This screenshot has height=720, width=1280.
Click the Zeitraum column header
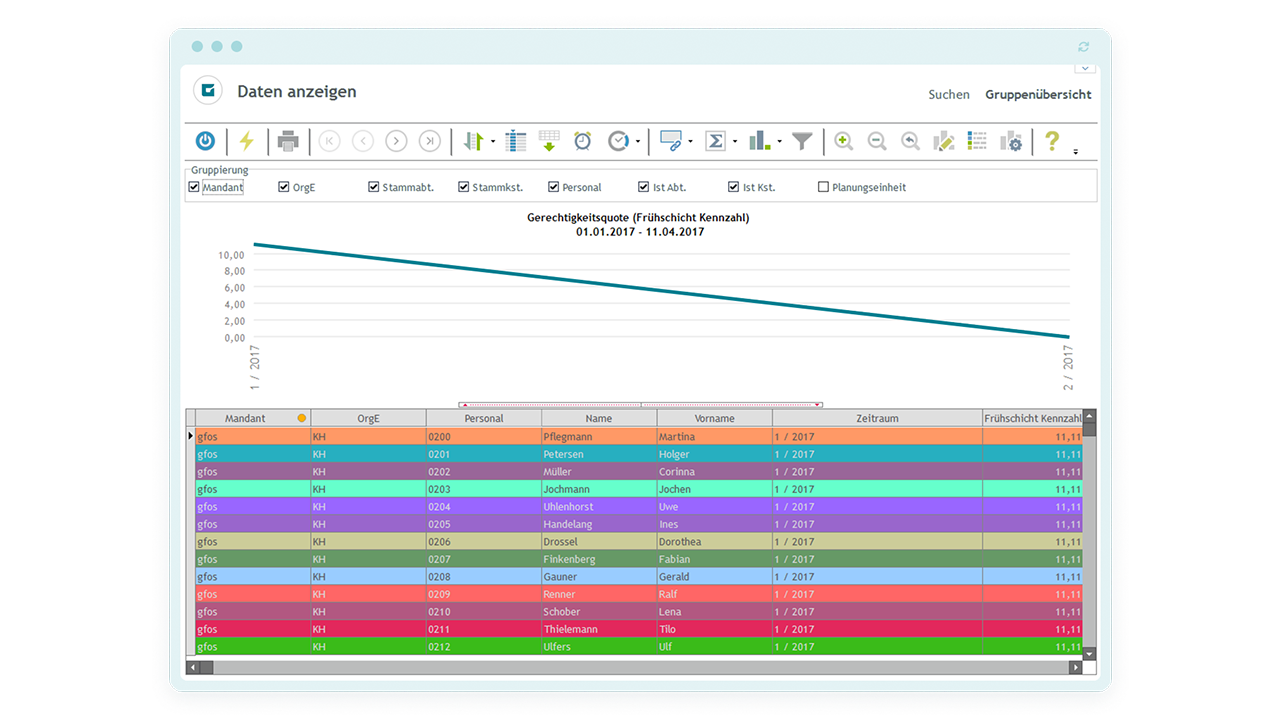(x=876, y=419)
